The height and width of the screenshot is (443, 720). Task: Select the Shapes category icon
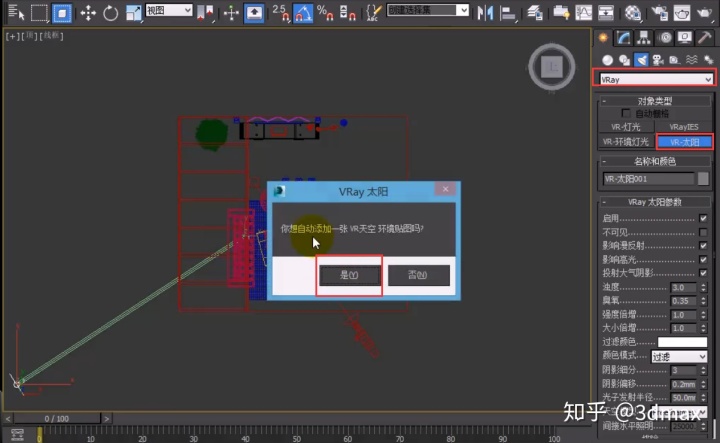click(x=624, y=60)
